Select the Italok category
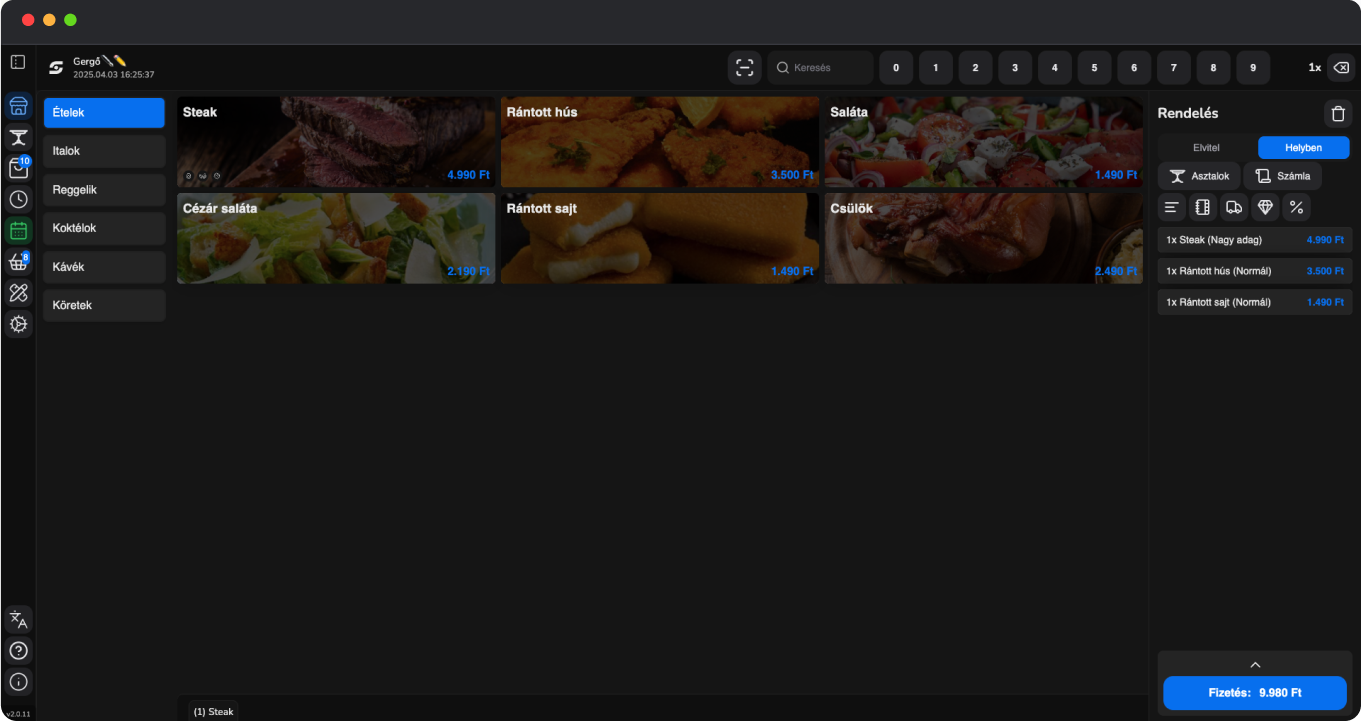The image size is (1361, 721). (104, 151)
